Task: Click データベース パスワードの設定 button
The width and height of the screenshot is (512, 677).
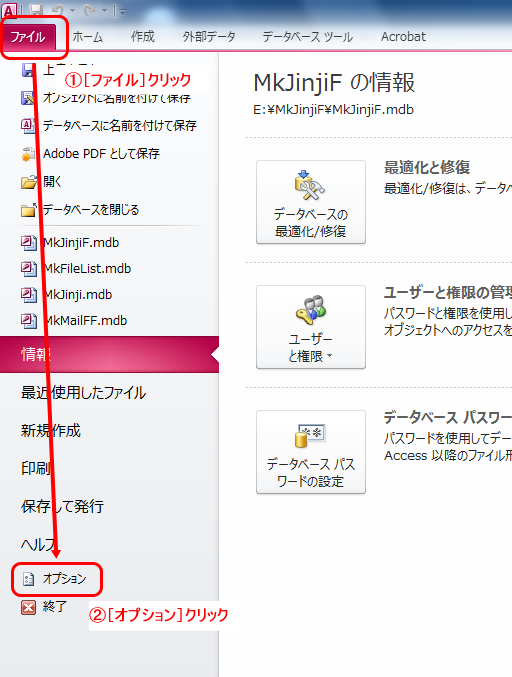Action: tap(311, 452)
